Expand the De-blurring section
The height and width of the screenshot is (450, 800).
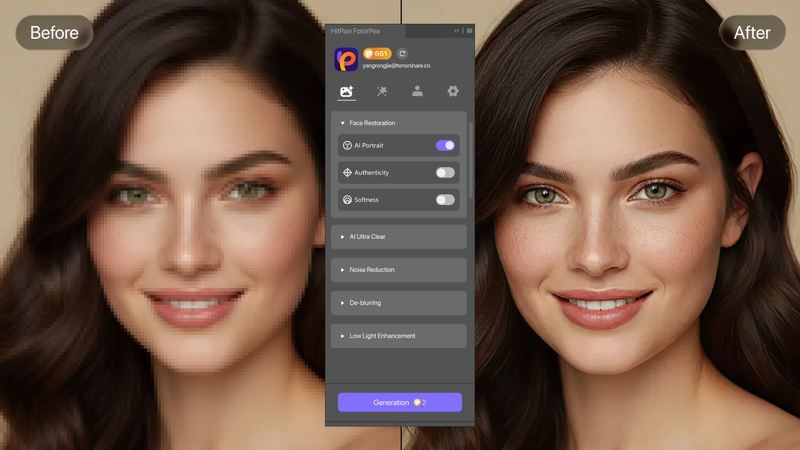pyautogui.click(x=398, y=303)
